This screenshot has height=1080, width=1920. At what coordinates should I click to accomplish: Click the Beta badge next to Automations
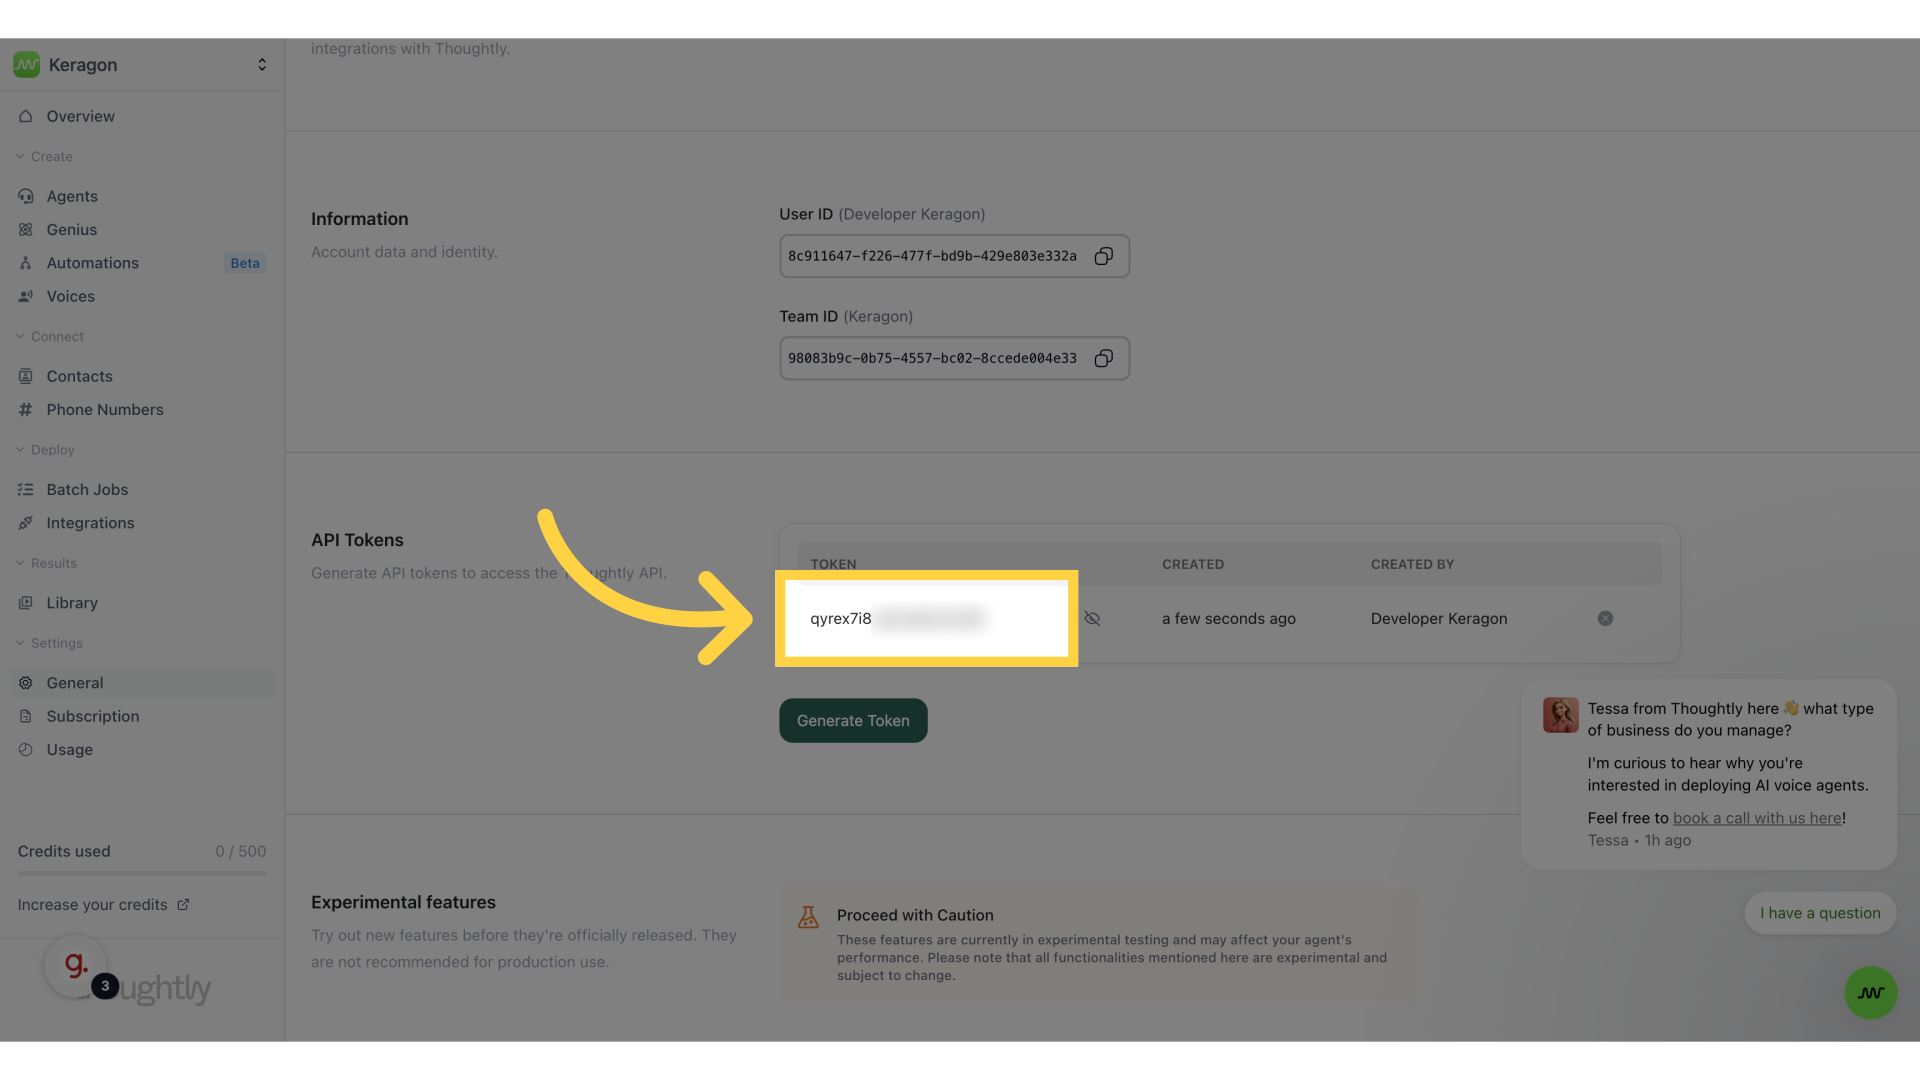point(245,263)
